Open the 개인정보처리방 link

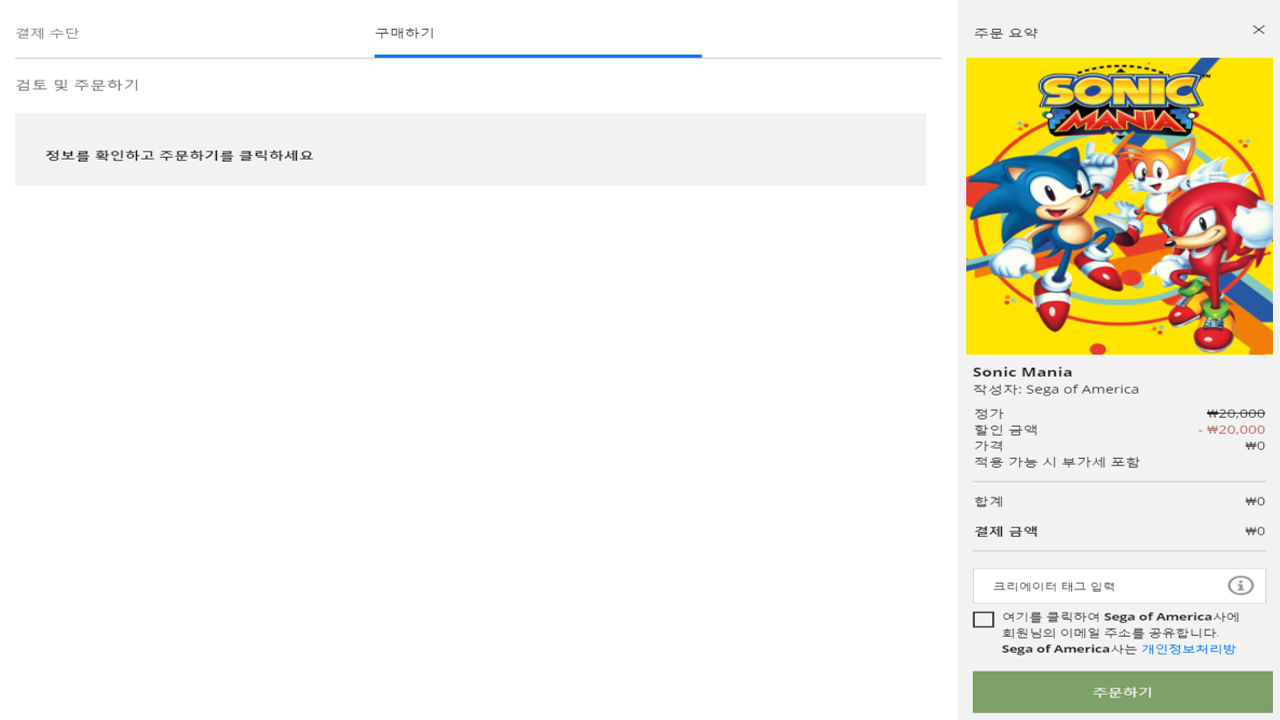click(x=1188, y=649)
